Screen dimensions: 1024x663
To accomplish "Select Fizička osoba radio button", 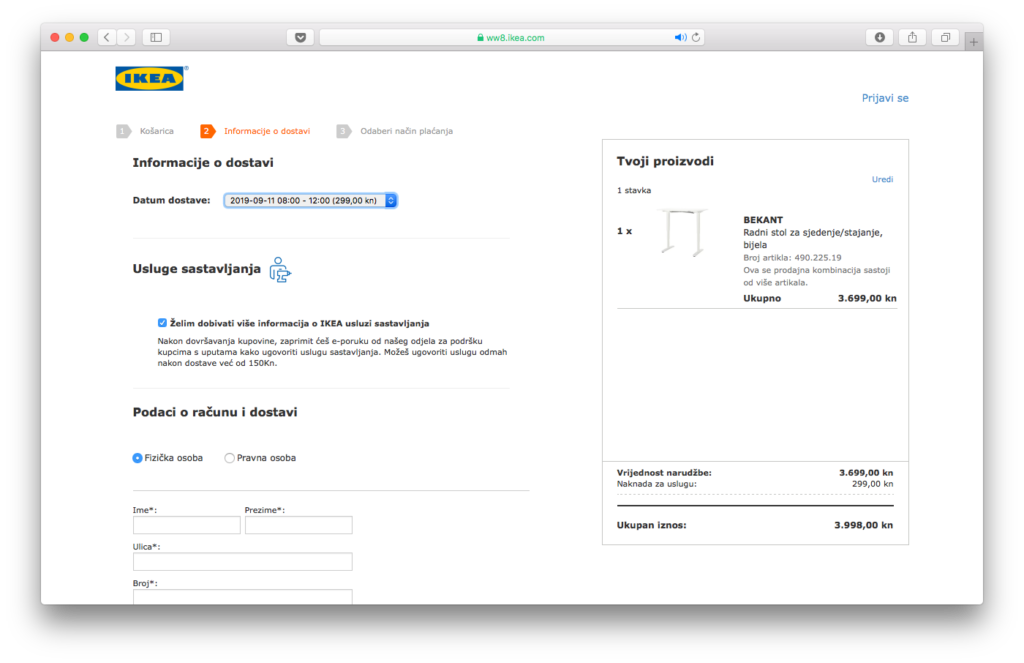I will pos(138,458).
